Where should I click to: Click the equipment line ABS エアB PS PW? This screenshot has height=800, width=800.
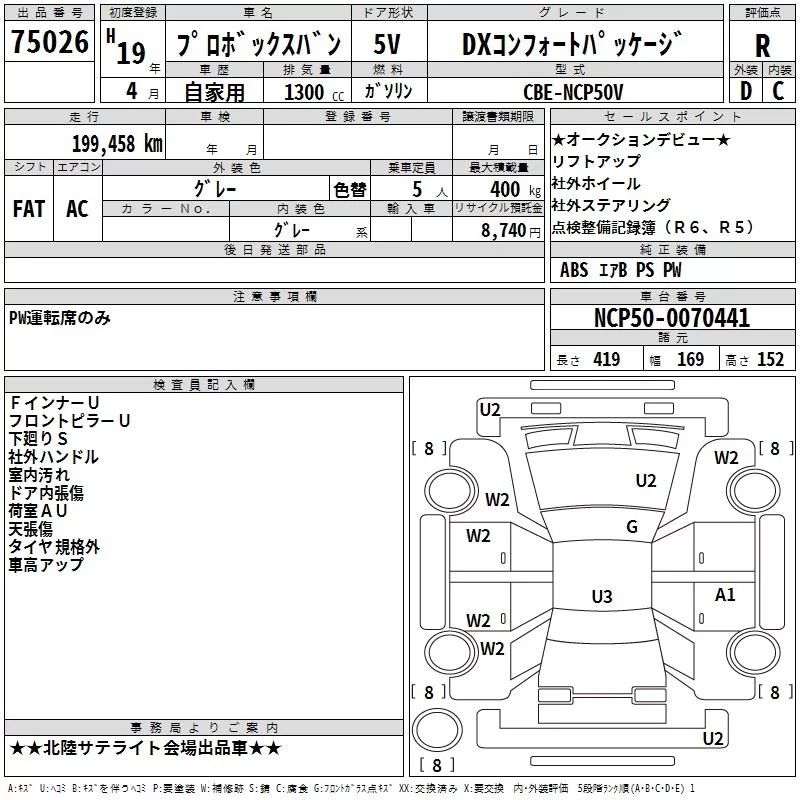(620, 270)
